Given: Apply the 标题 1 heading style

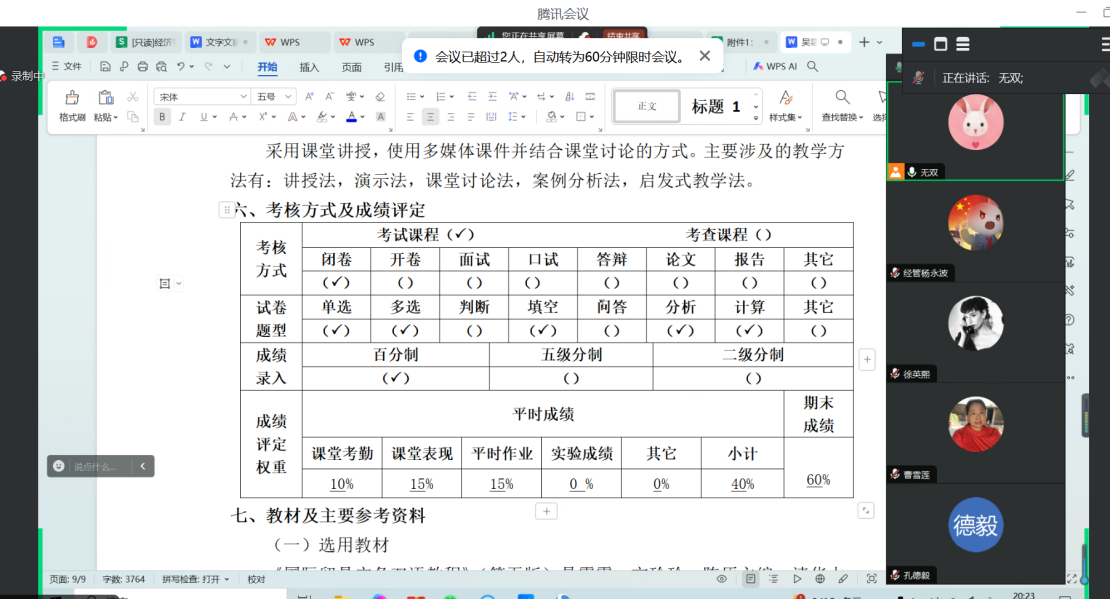Looking at the screenshot, I should (x=716, y=106).
